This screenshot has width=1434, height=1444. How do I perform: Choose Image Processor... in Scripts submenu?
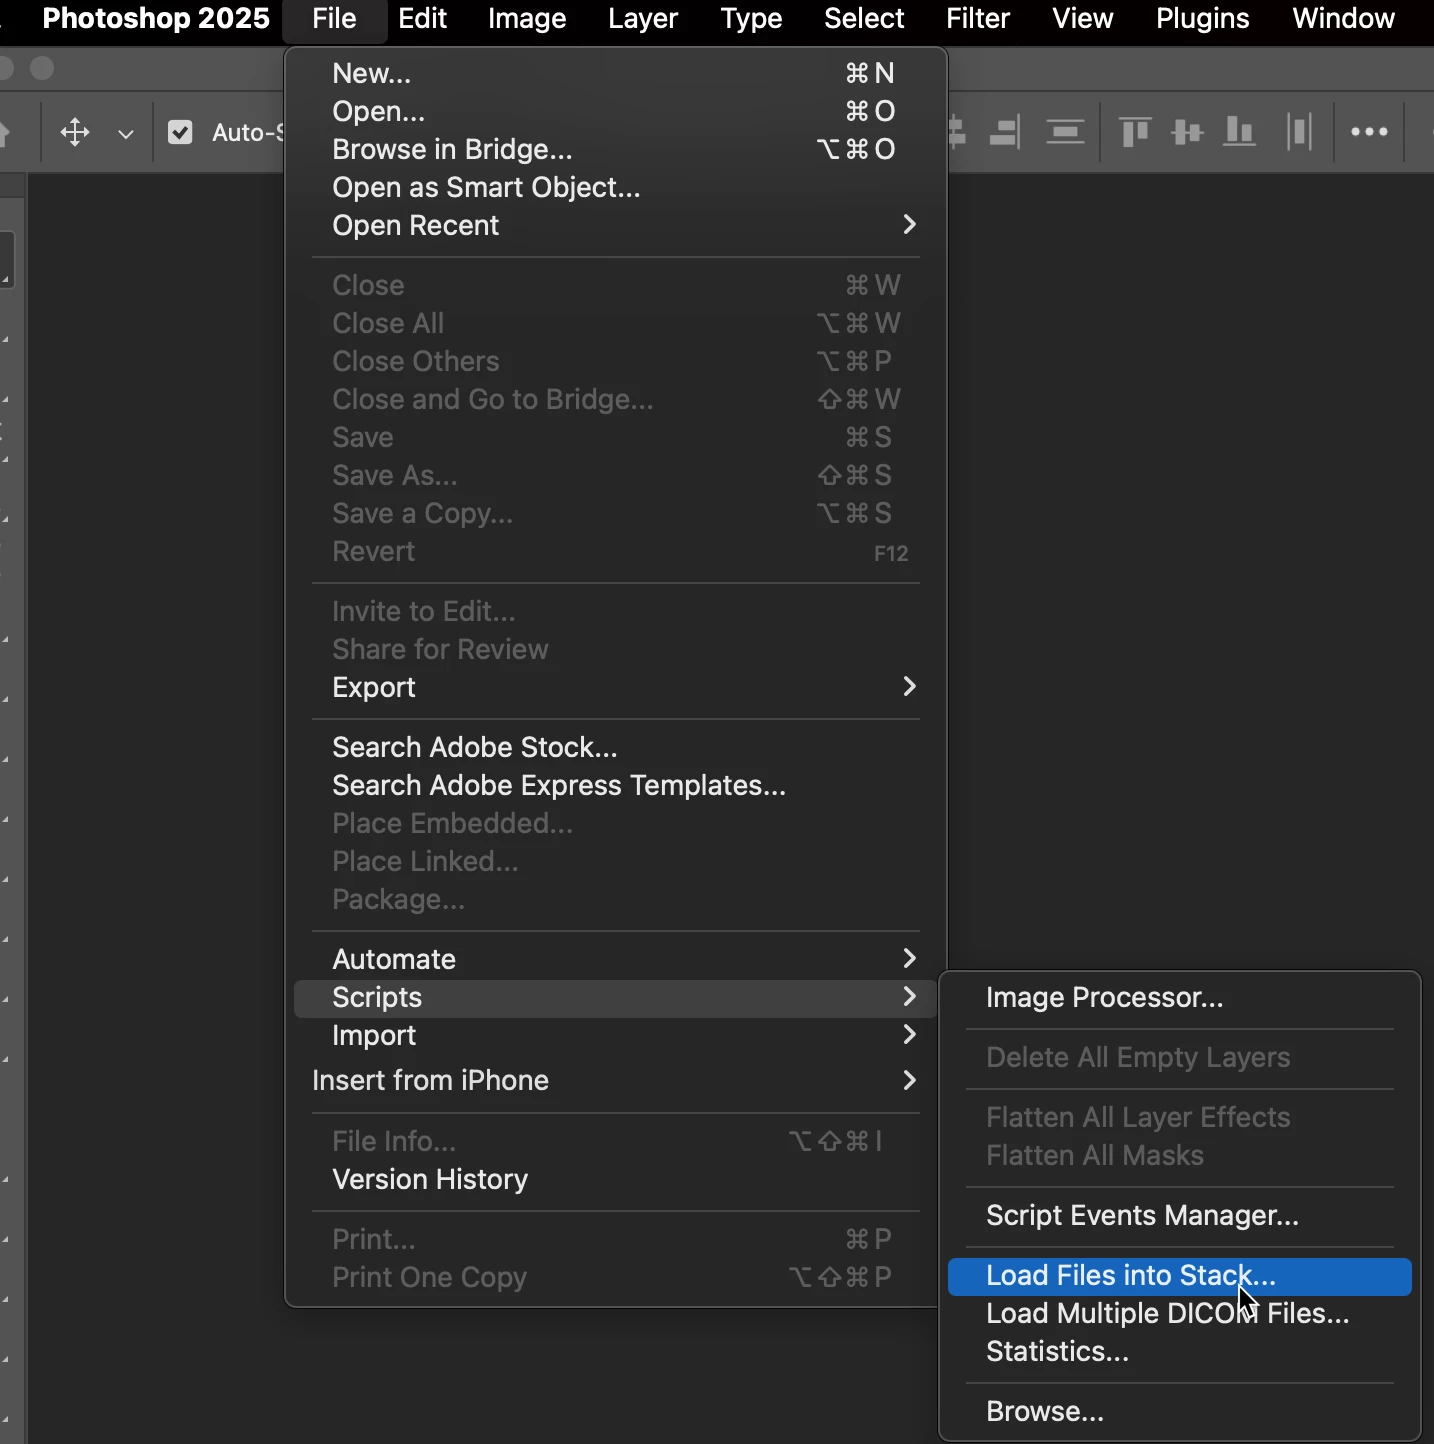[1180, 997]
